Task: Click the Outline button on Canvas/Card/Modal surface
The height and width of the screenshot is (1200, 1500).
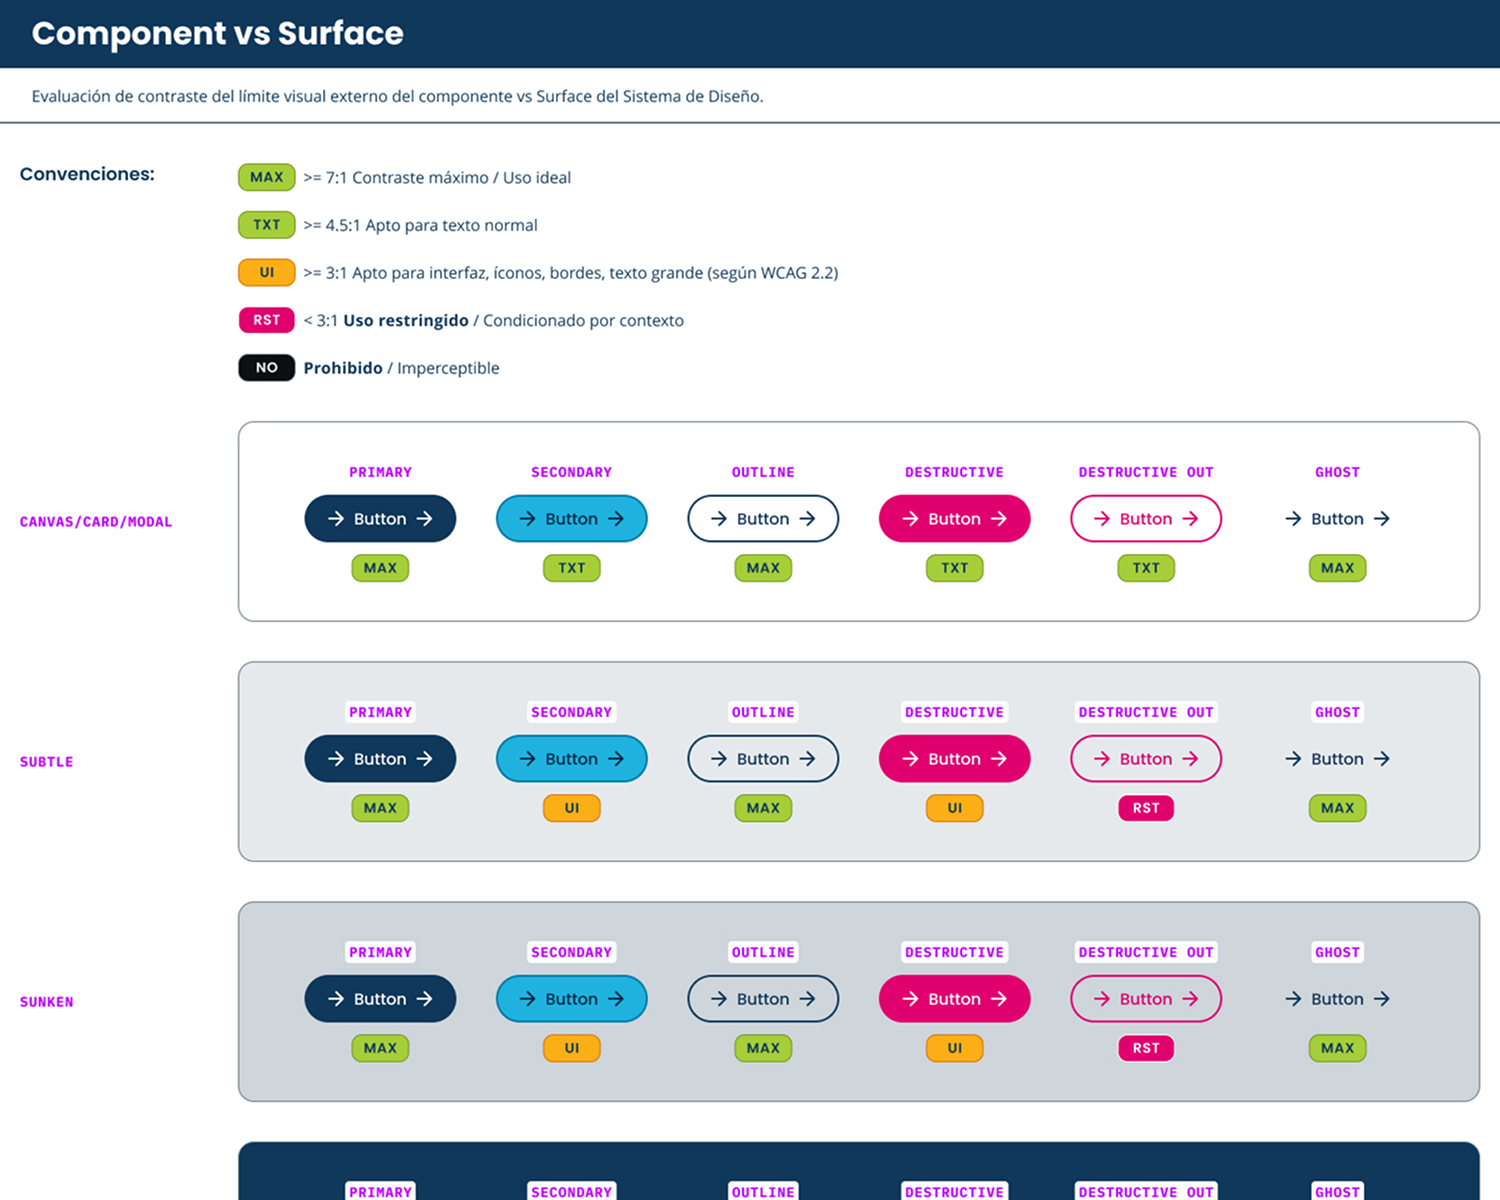Action: coord(763,519)
